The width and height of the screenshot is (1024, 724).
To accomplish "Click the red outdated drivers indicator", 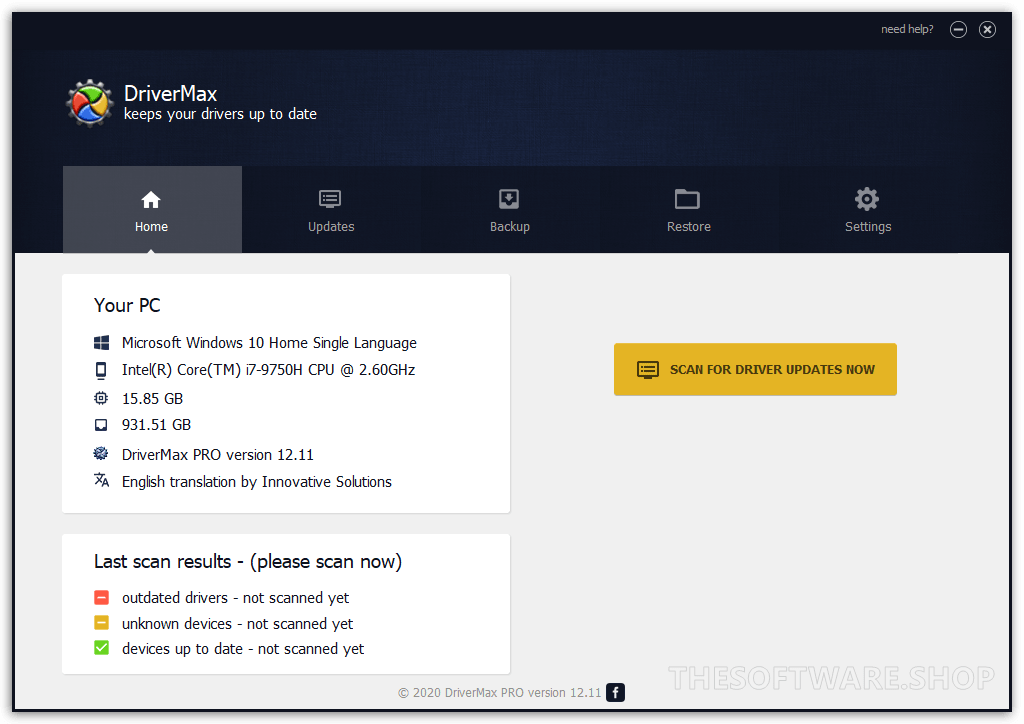I will pos(102,598).
